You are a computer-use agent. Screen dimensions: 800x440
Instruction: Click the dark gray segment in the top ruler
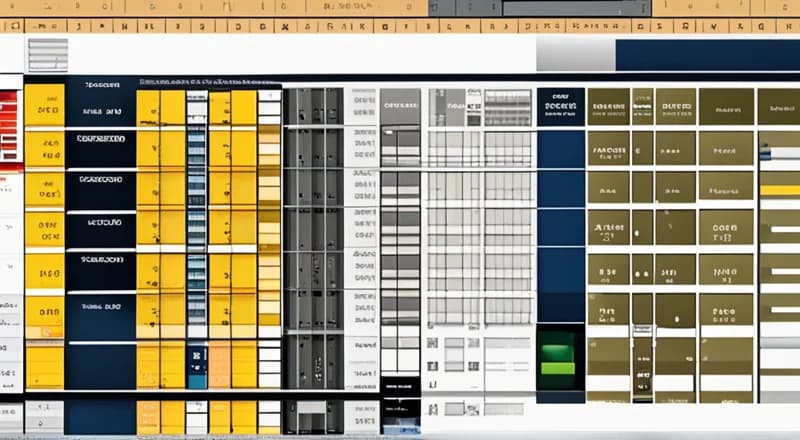tap(464, 7)
